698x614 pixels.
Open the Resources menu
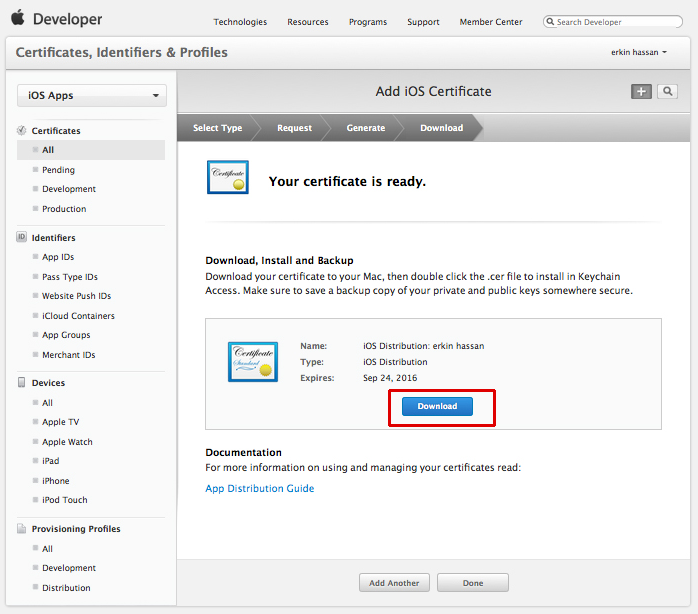click(308, 22)
